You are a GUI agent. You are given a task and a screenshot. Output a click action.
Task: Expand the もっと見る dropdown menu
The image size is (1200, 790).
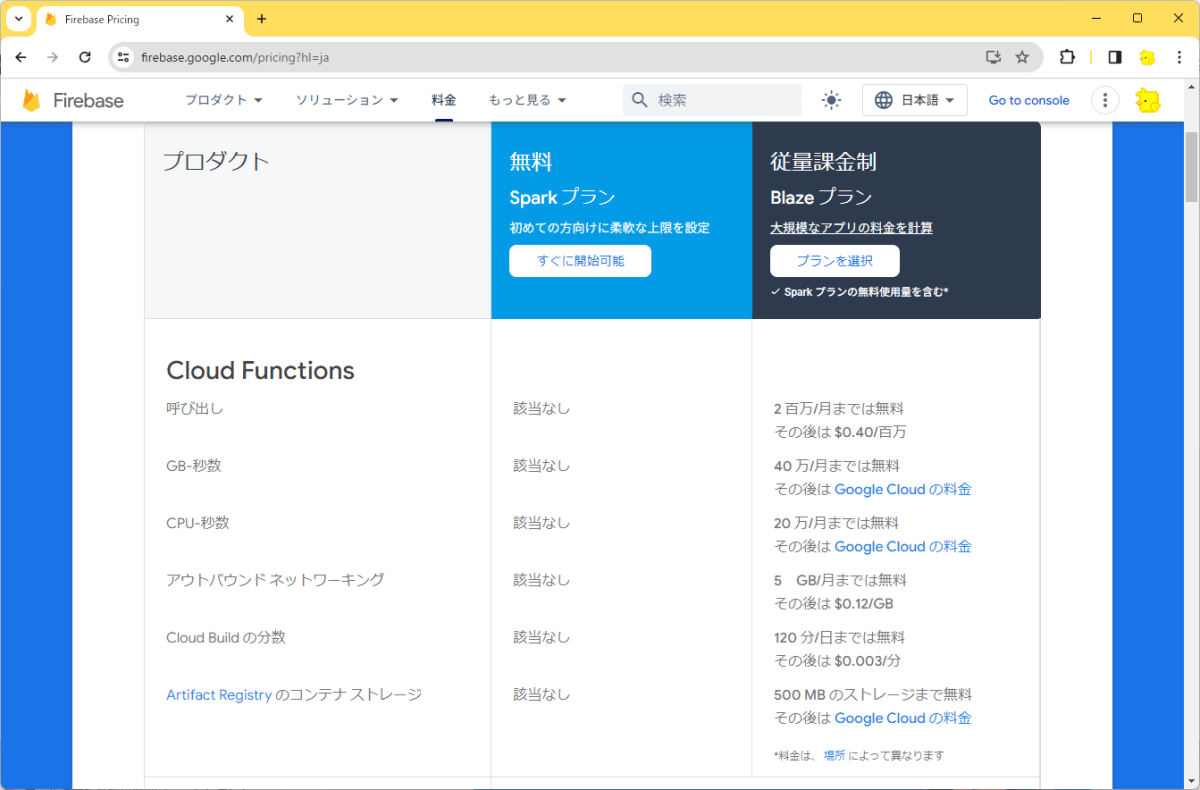click(528, 100)
